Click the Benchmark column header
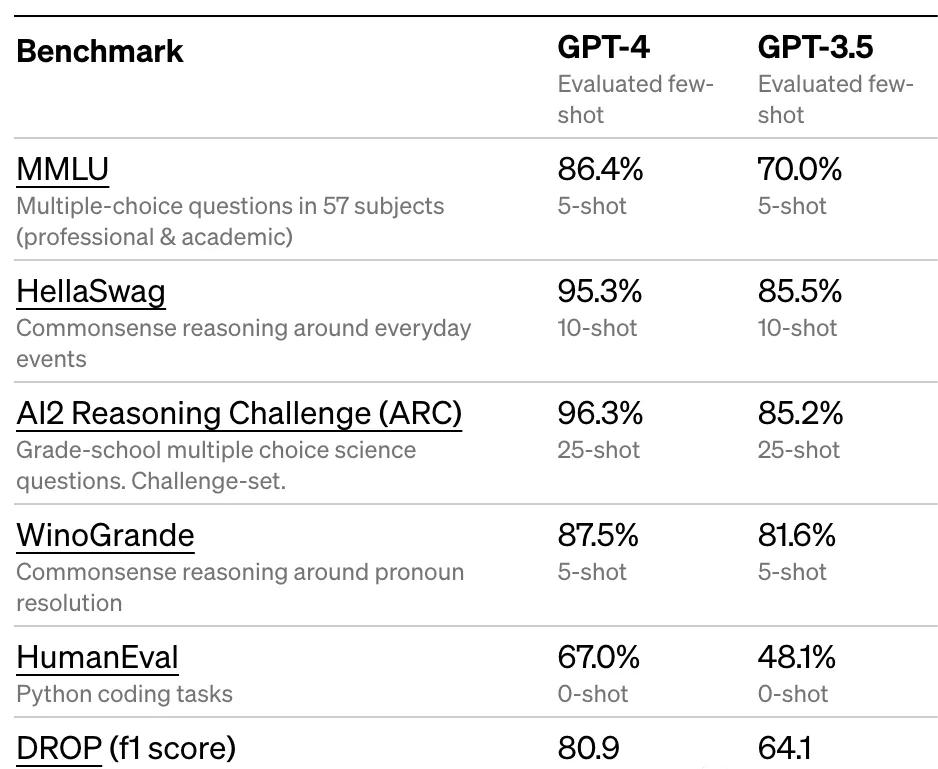This screenshot has height=769, width=938. click(x=100, y=51)
